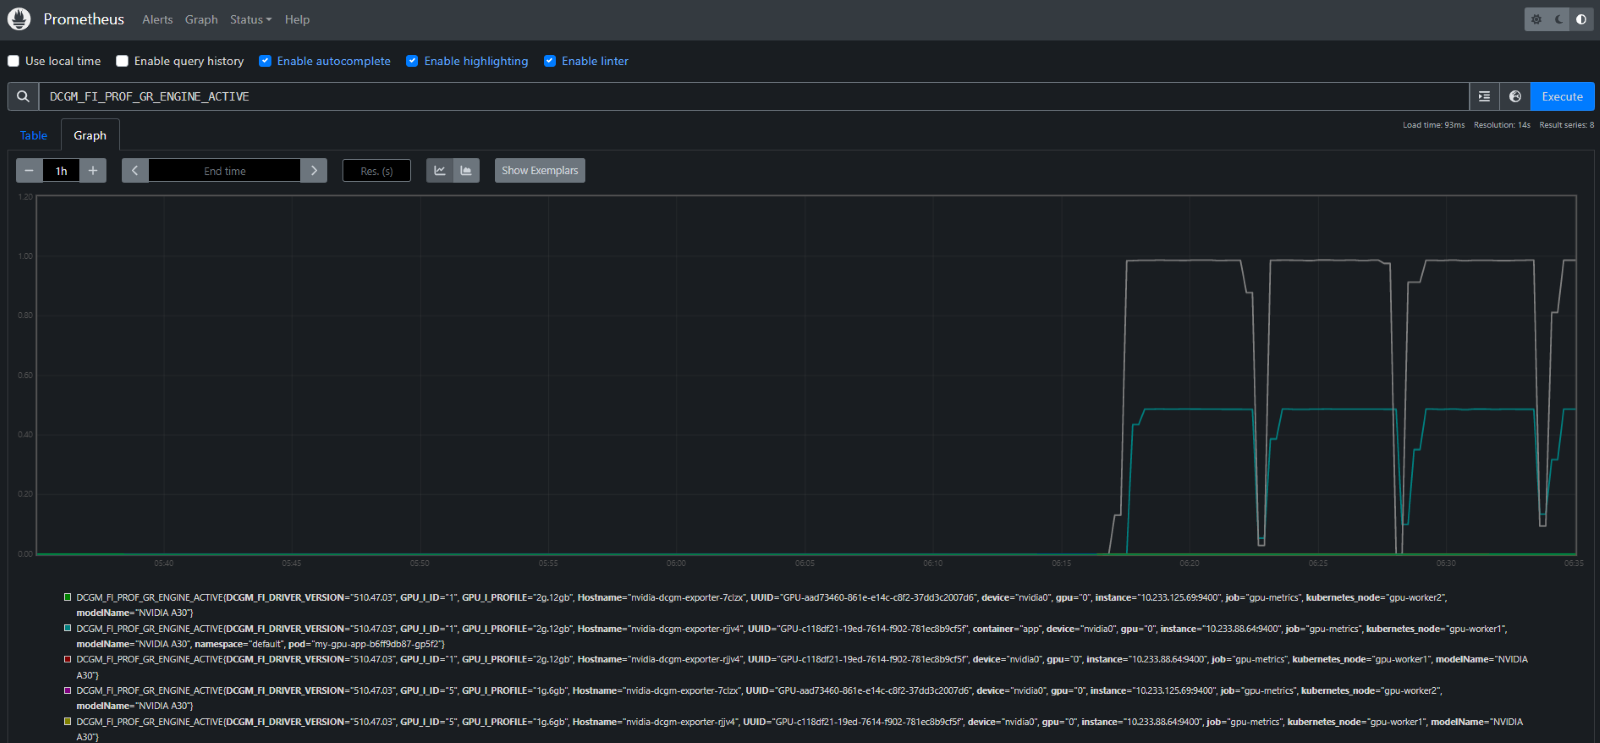Show stacked area graph
The height and width of the screenshot is (743, 1600).
pyautogui.click(x=466, y=171)
